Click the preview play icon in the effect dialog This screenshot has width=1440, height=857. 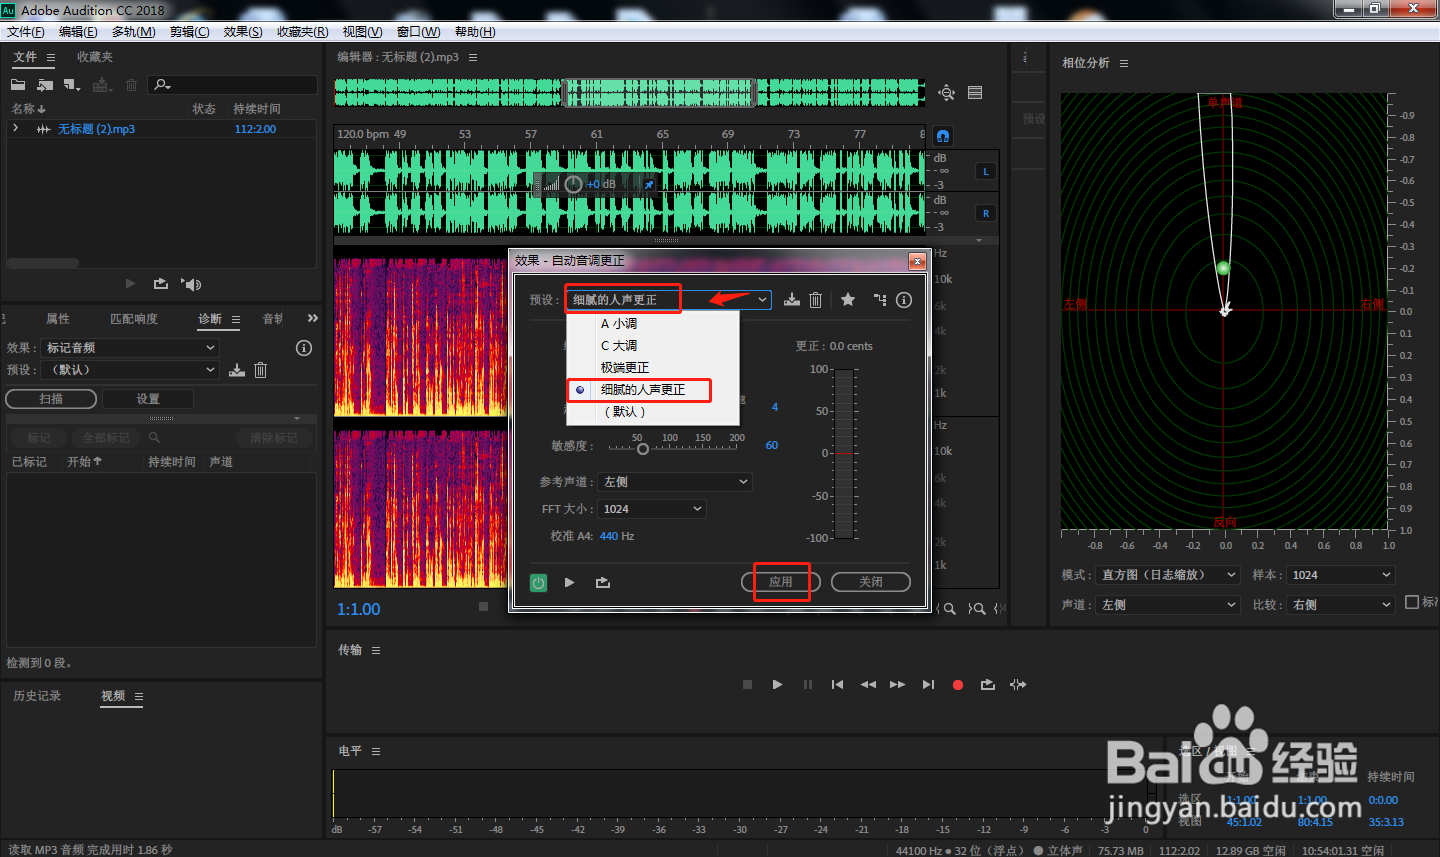[569, 582]
